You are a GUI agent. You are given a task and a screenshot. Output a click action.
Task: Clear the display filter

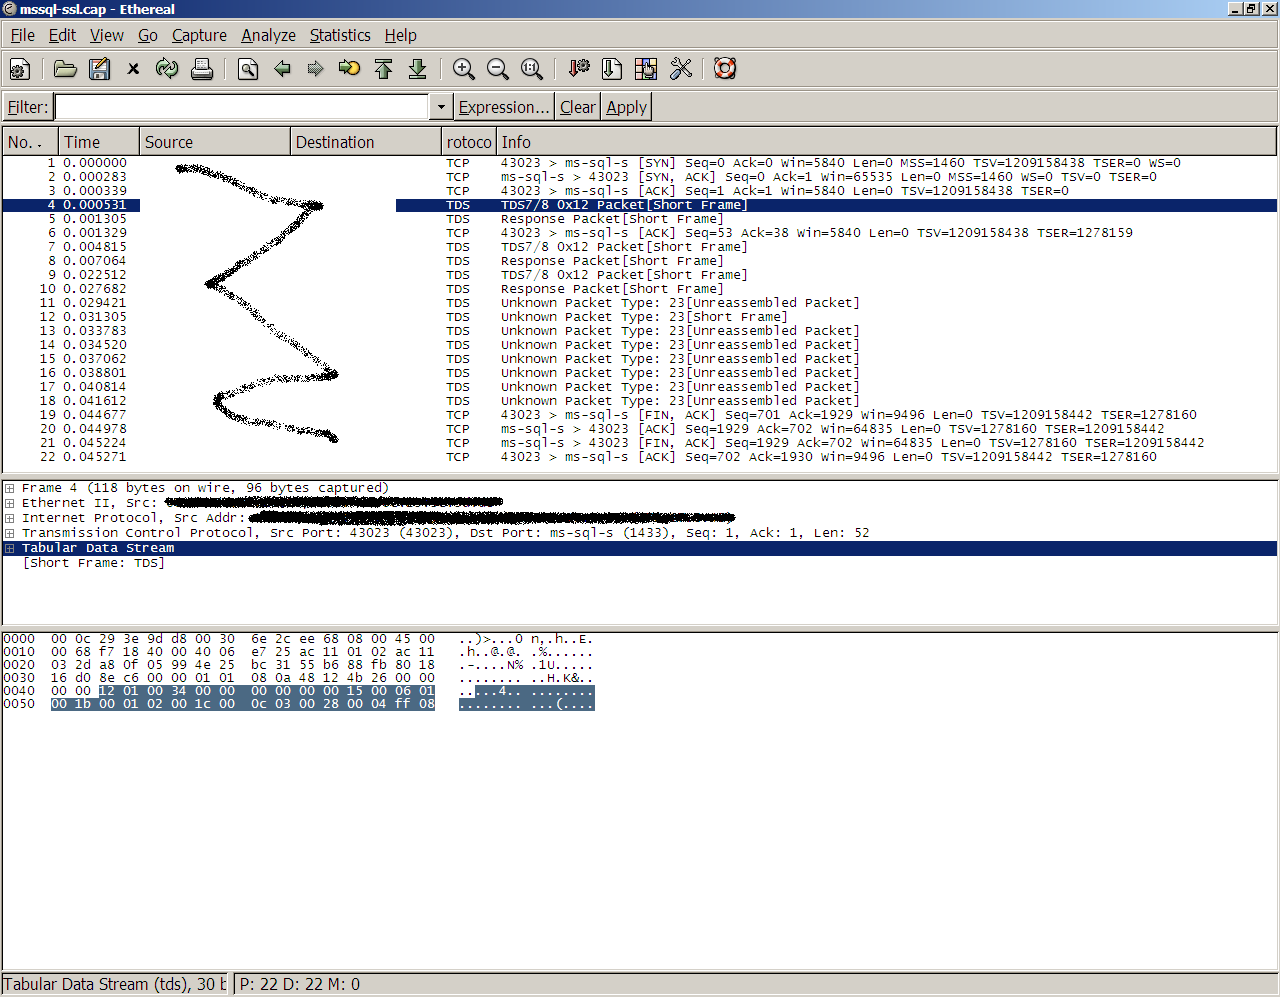click(x=577, y=107)
